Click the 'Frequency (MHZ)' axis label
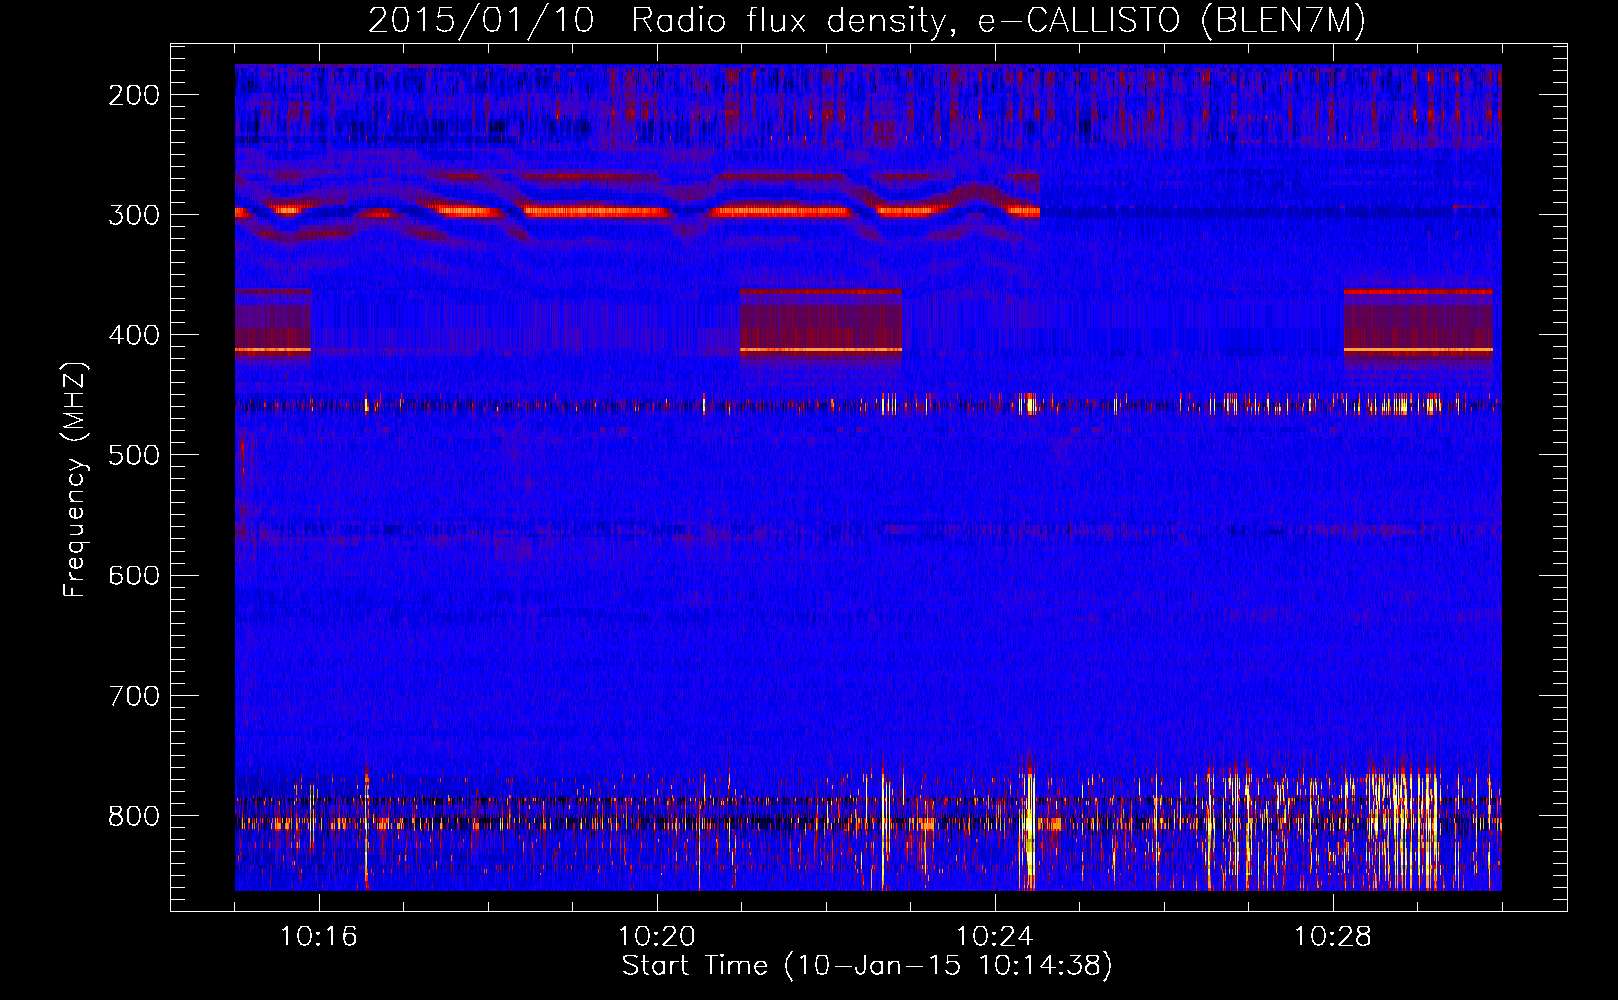This screenshot has width=1618, height=1000. (x=75, y=479)
